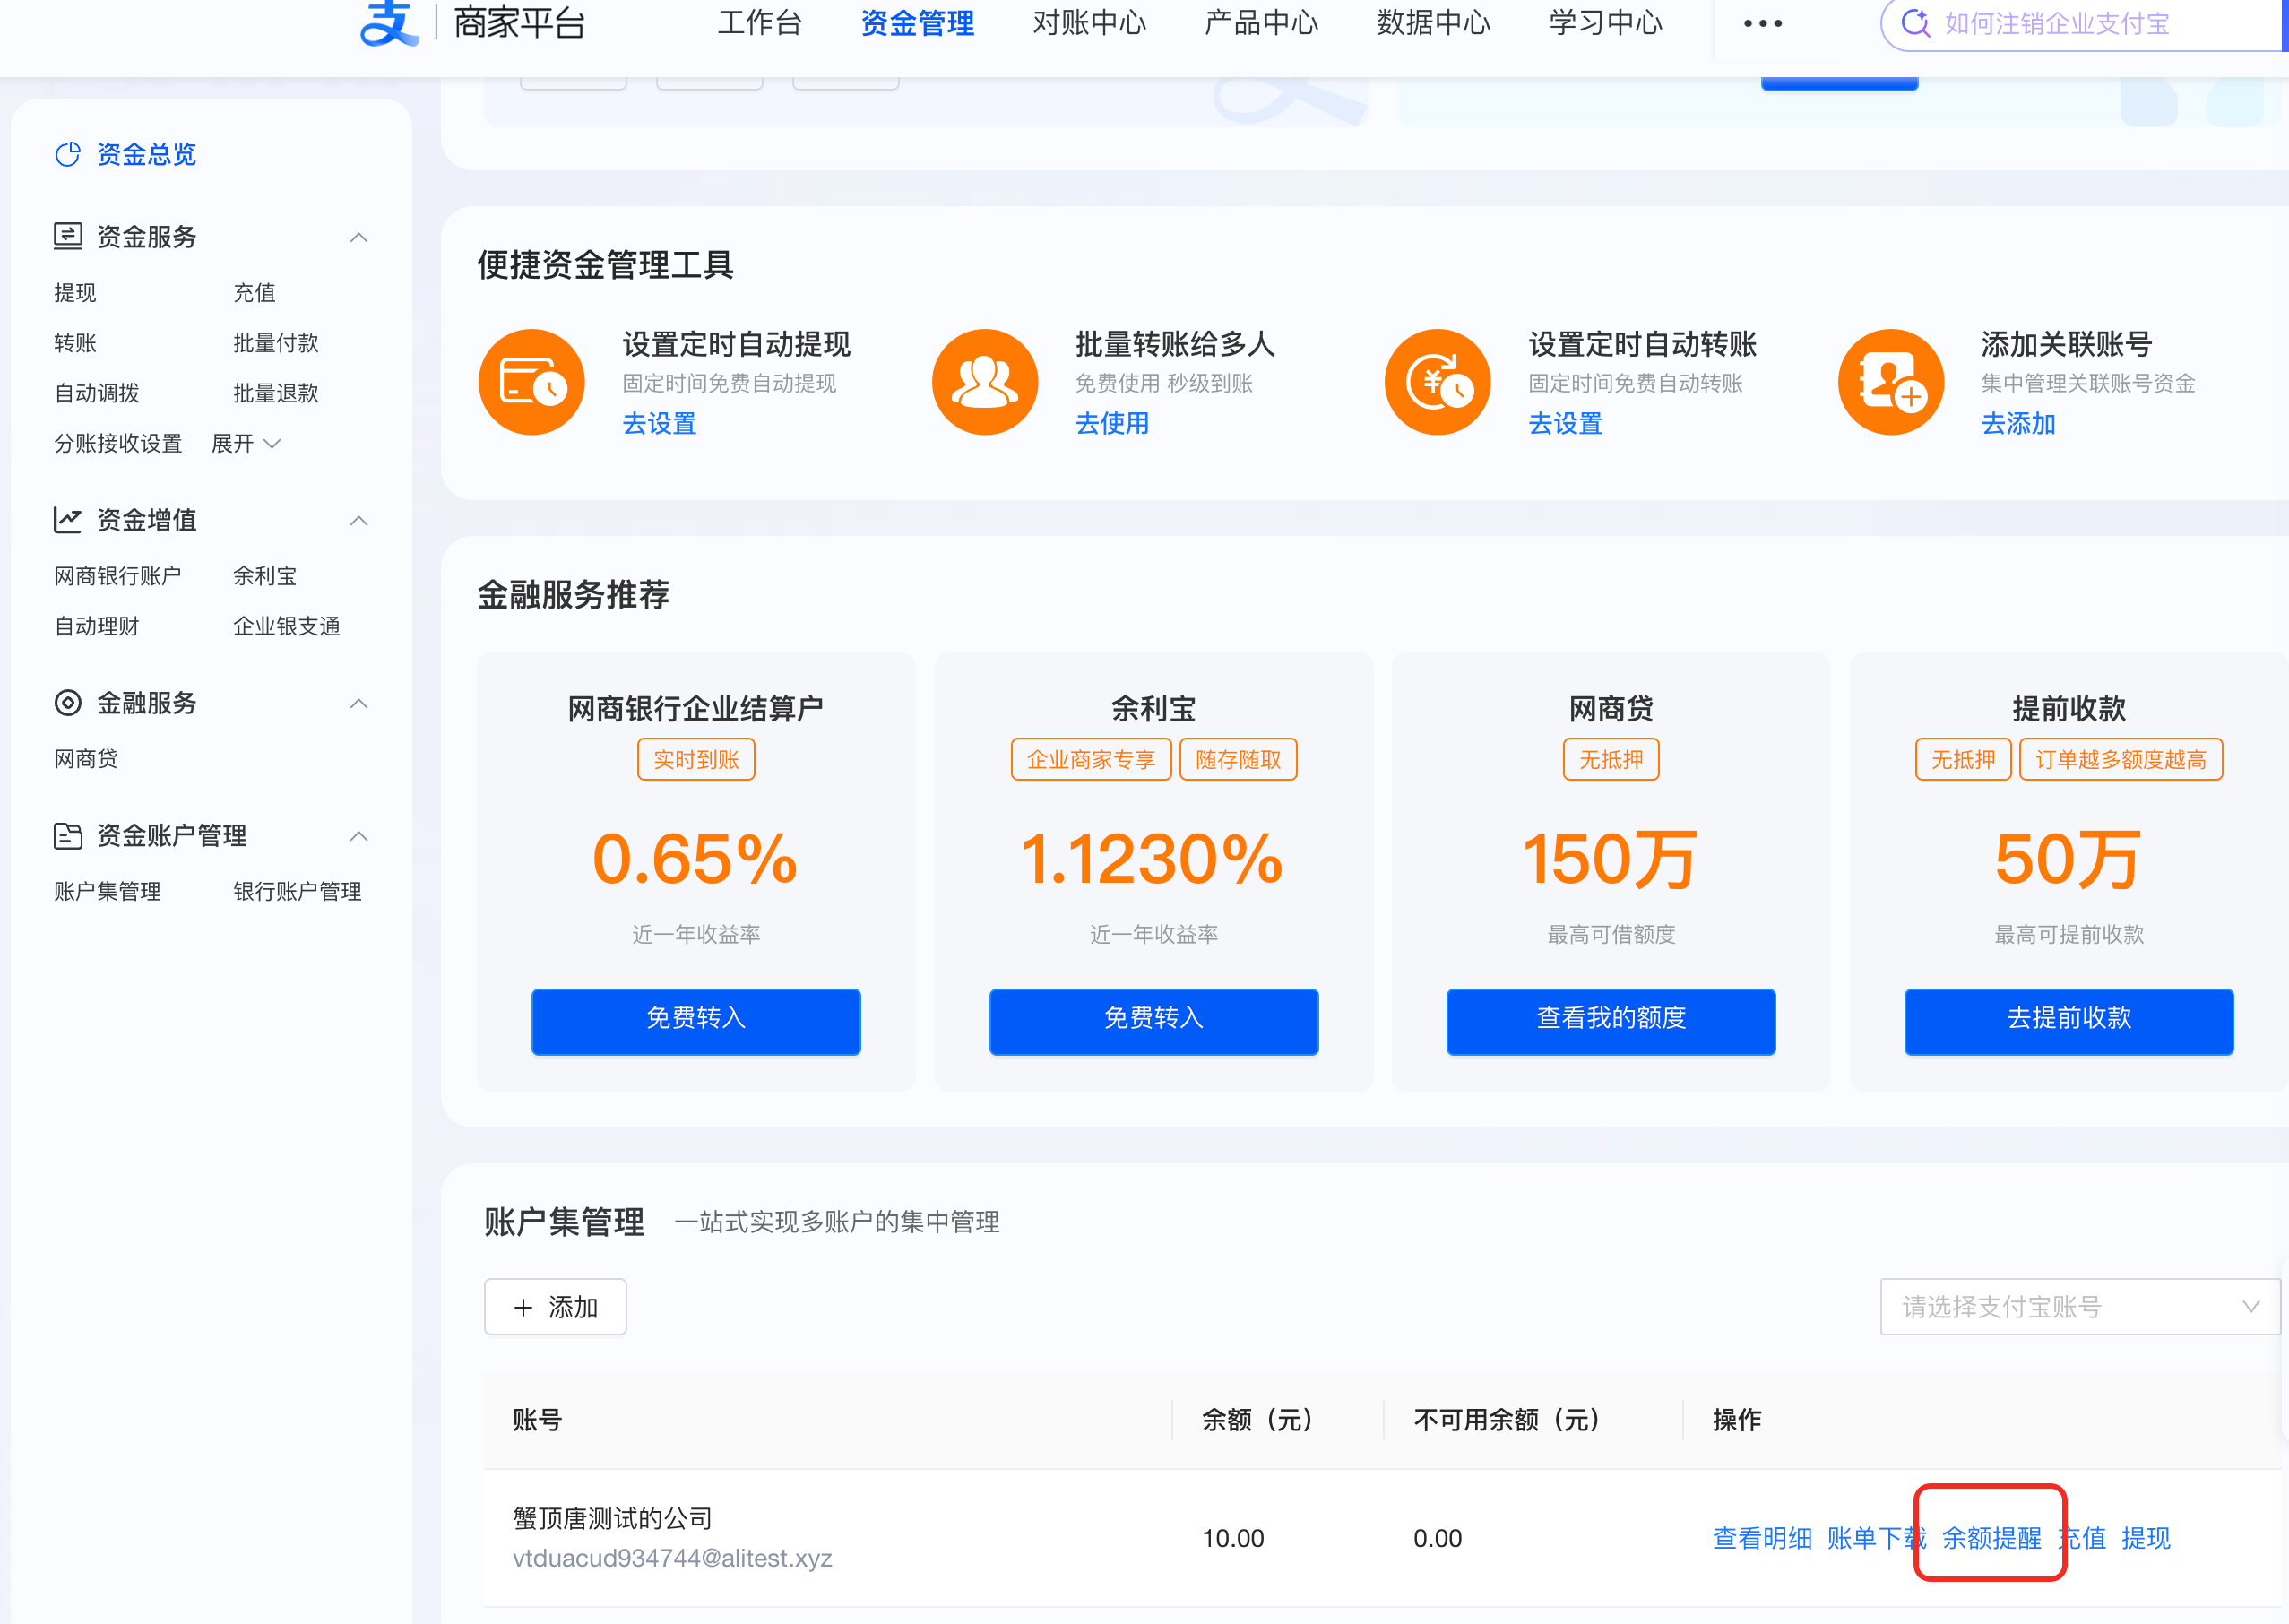Click 查看我的额度 button
Screen dimensions: 2289x1624
(1610, 1019)
